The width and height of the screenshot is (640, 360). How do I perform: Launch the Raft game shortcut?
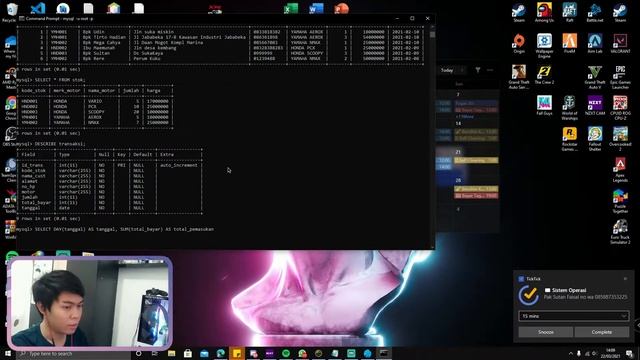click(569, 11)
